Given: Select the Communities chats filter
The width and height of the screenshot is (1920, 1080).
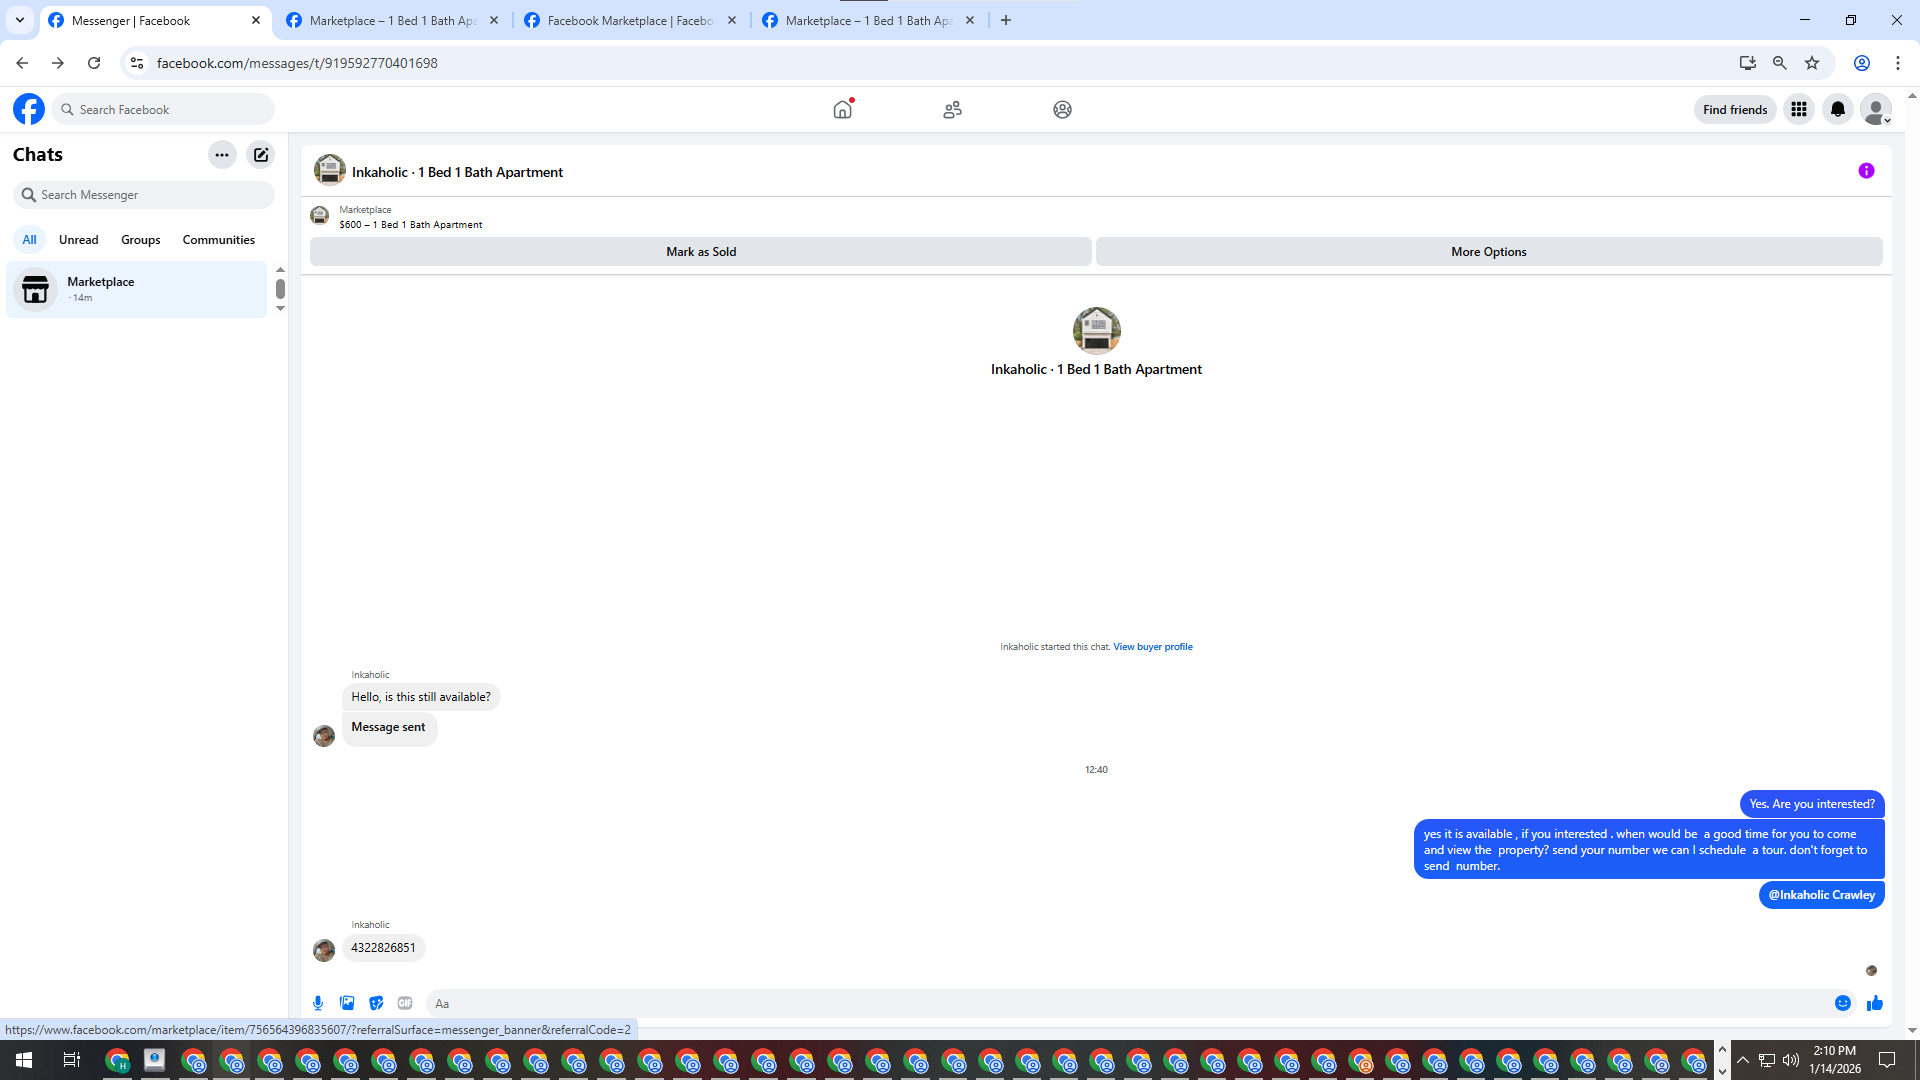Looking at the screenshot, I should click(218, 240).
